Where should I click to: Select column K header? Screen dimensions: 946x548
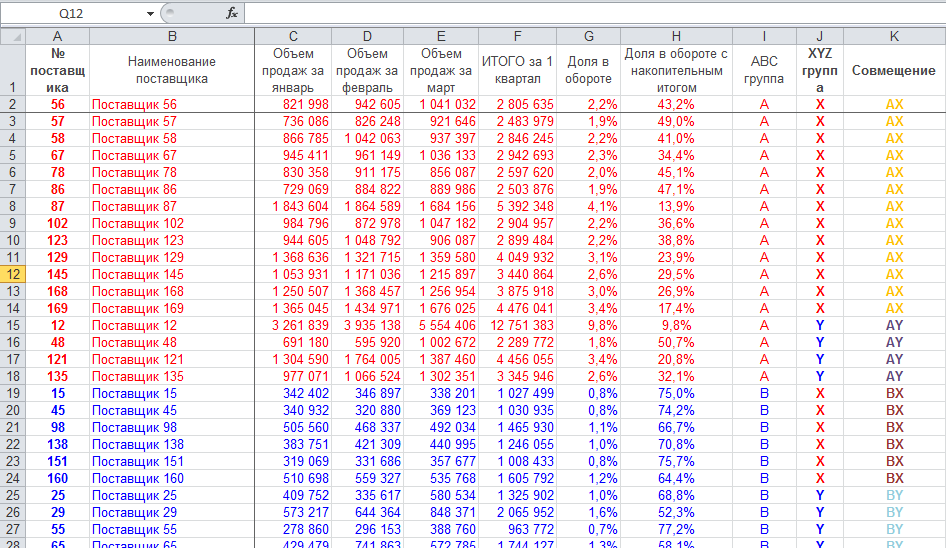click(894, 36)
